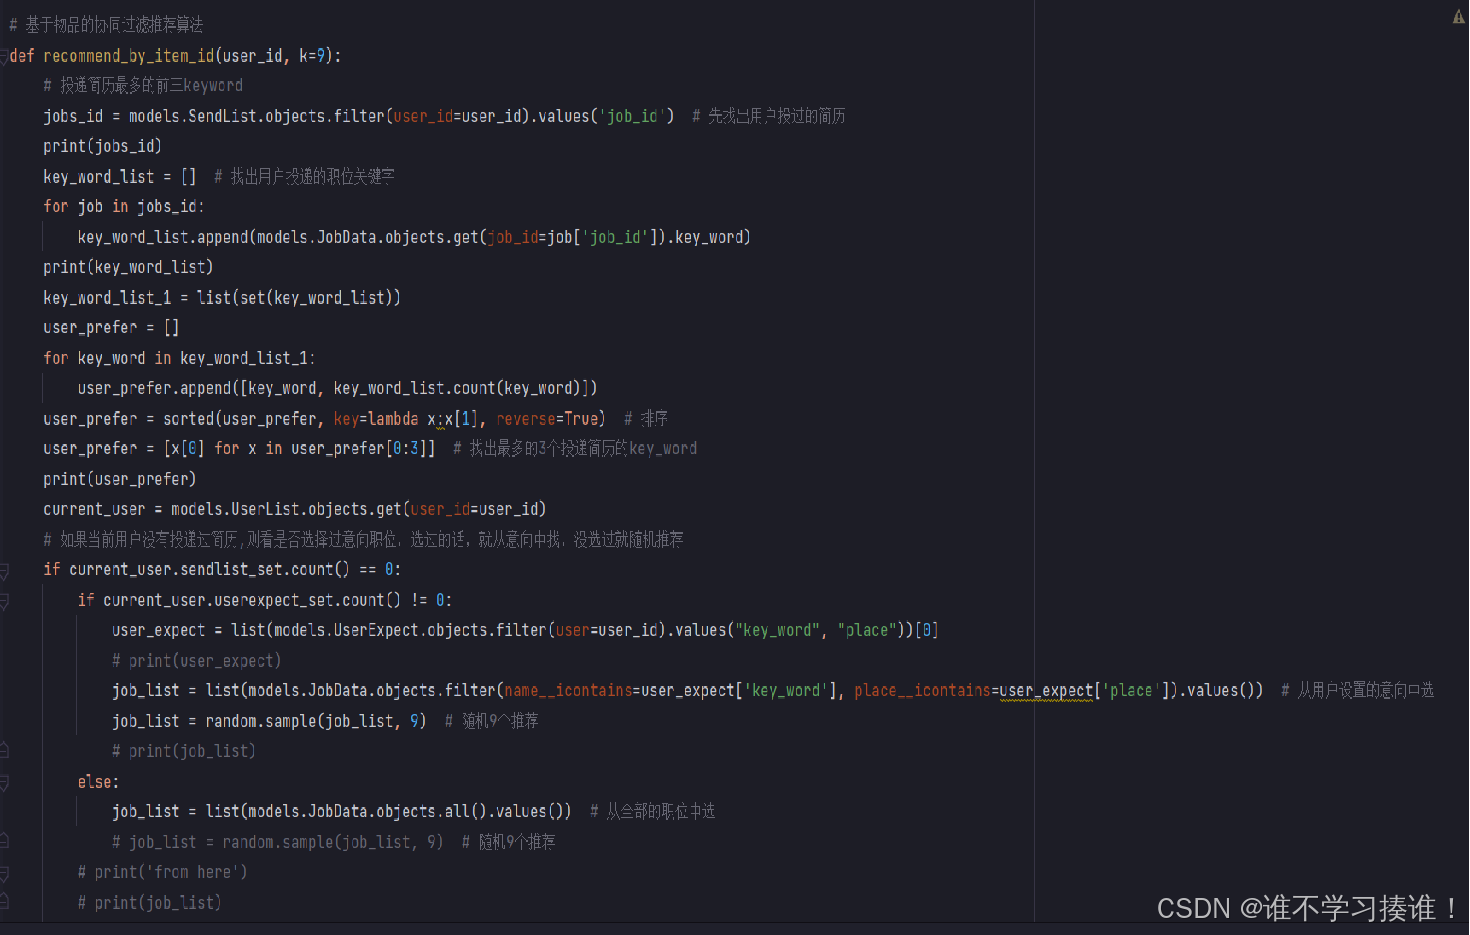
Task: Click models.JobData.objects.all().values() call
Action: click(409, 811)
